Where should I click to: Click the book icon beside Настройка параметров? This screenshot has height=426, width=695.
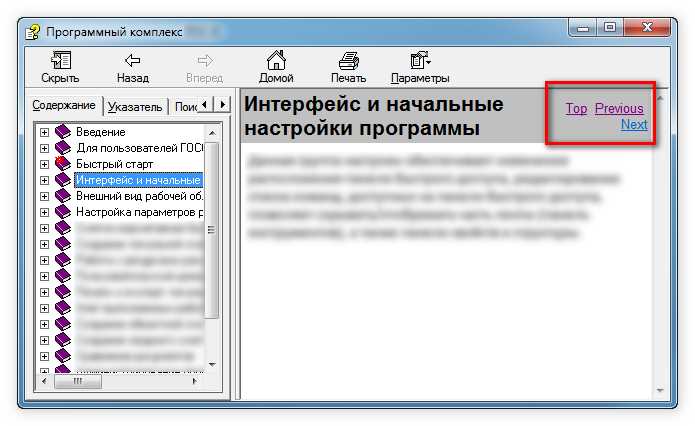coord(63,212)
